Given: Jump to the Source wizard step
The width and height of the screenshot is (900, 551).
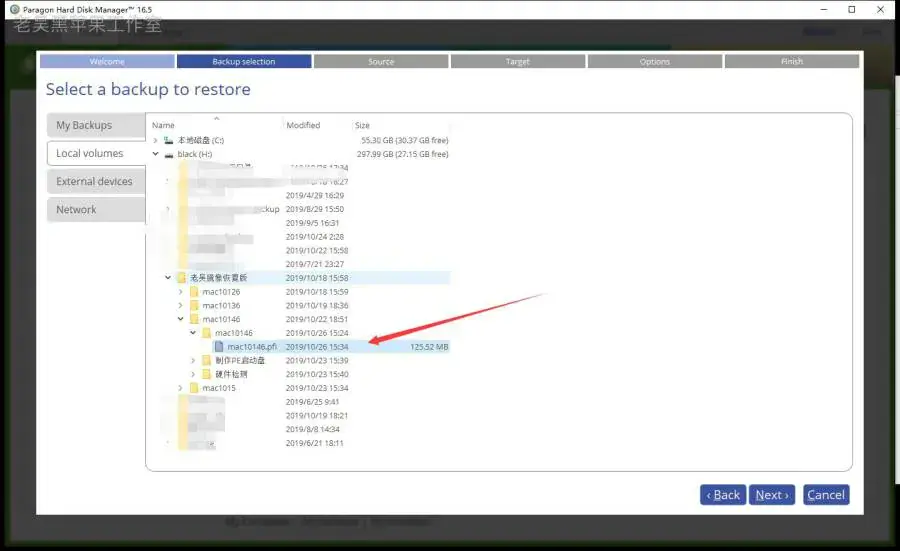Looking at the screenshot, I should click(x=381, y=61).
